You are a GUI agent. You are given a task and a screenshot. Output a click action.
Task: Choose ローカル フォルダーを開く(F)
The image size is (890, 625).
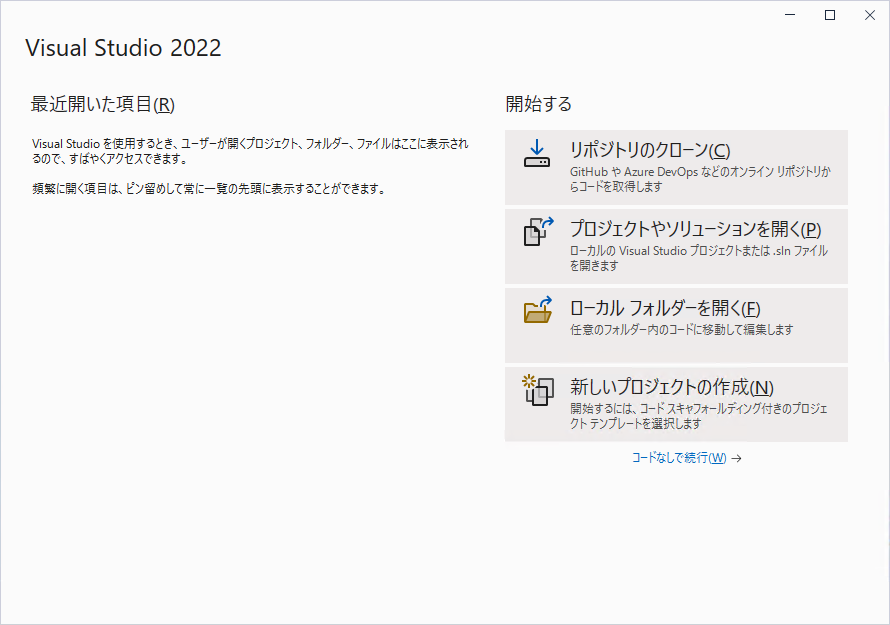676,325
